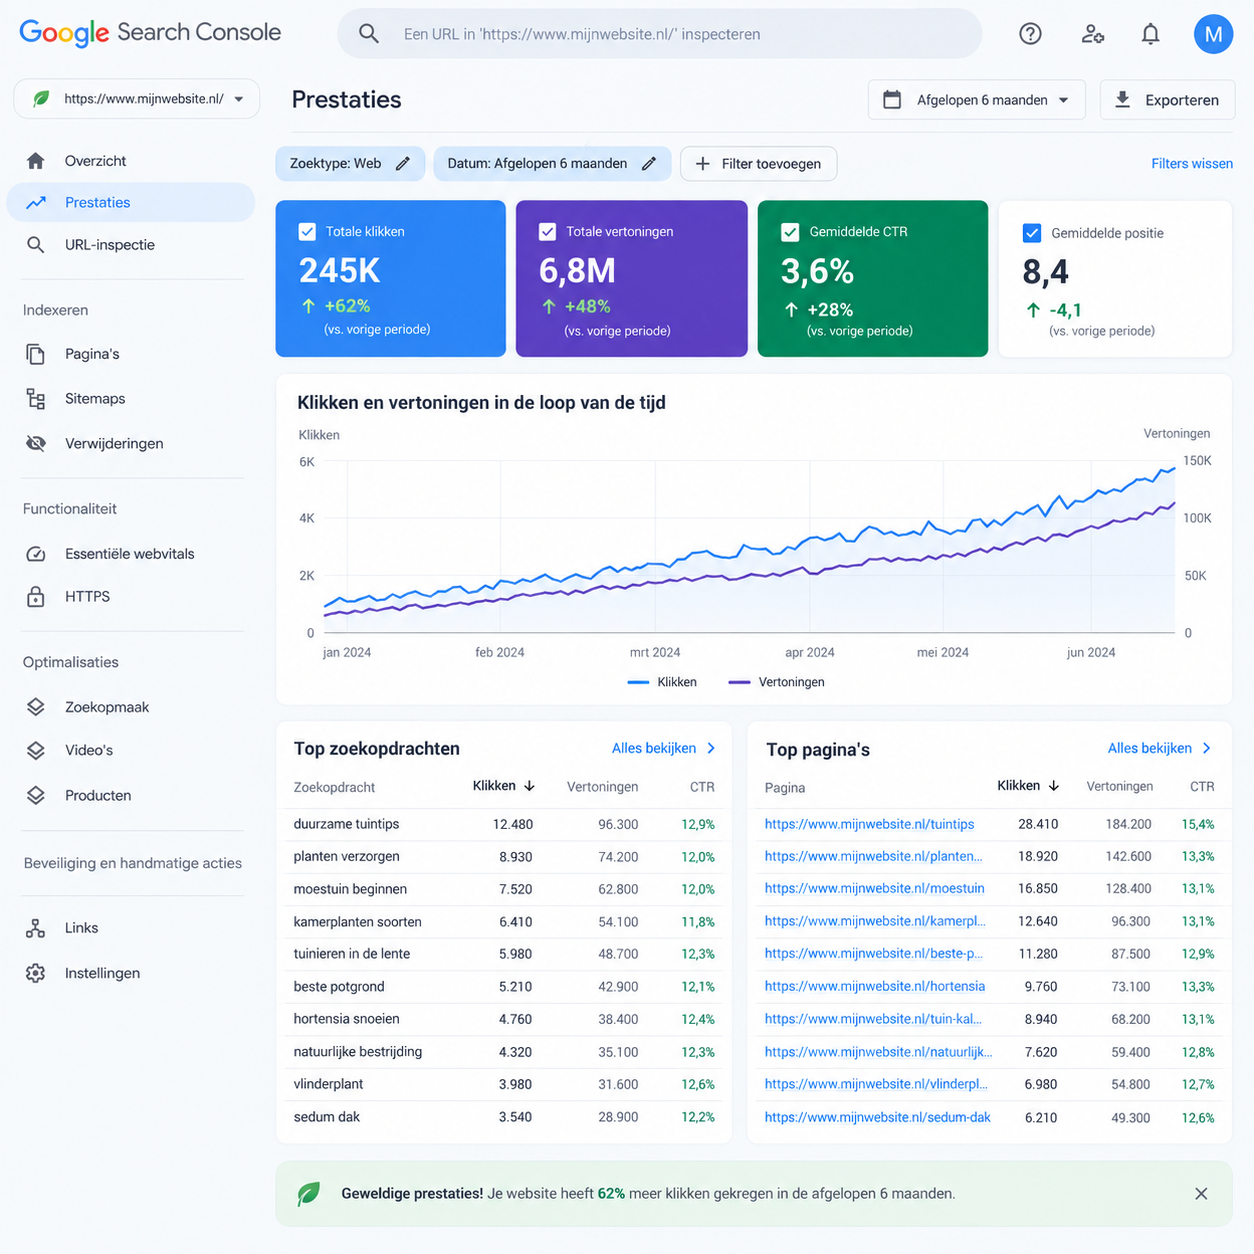Click the search magnifier icon in URL bar
The width and height of the screenshot is (1254, 1254).
[x=369, y=34]
